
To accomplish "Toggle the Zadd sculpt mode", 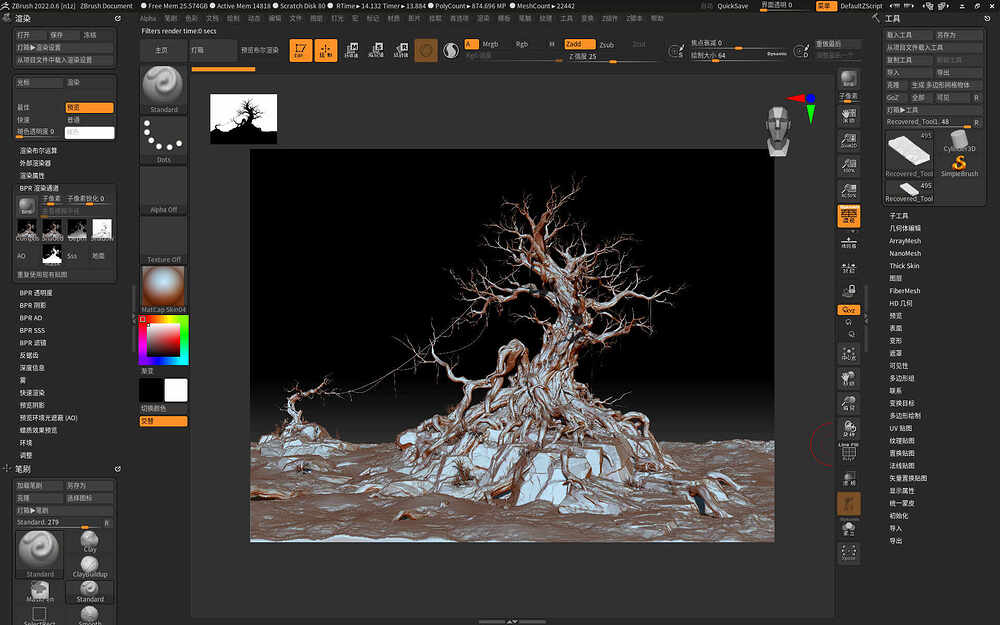I will [578, 44].
